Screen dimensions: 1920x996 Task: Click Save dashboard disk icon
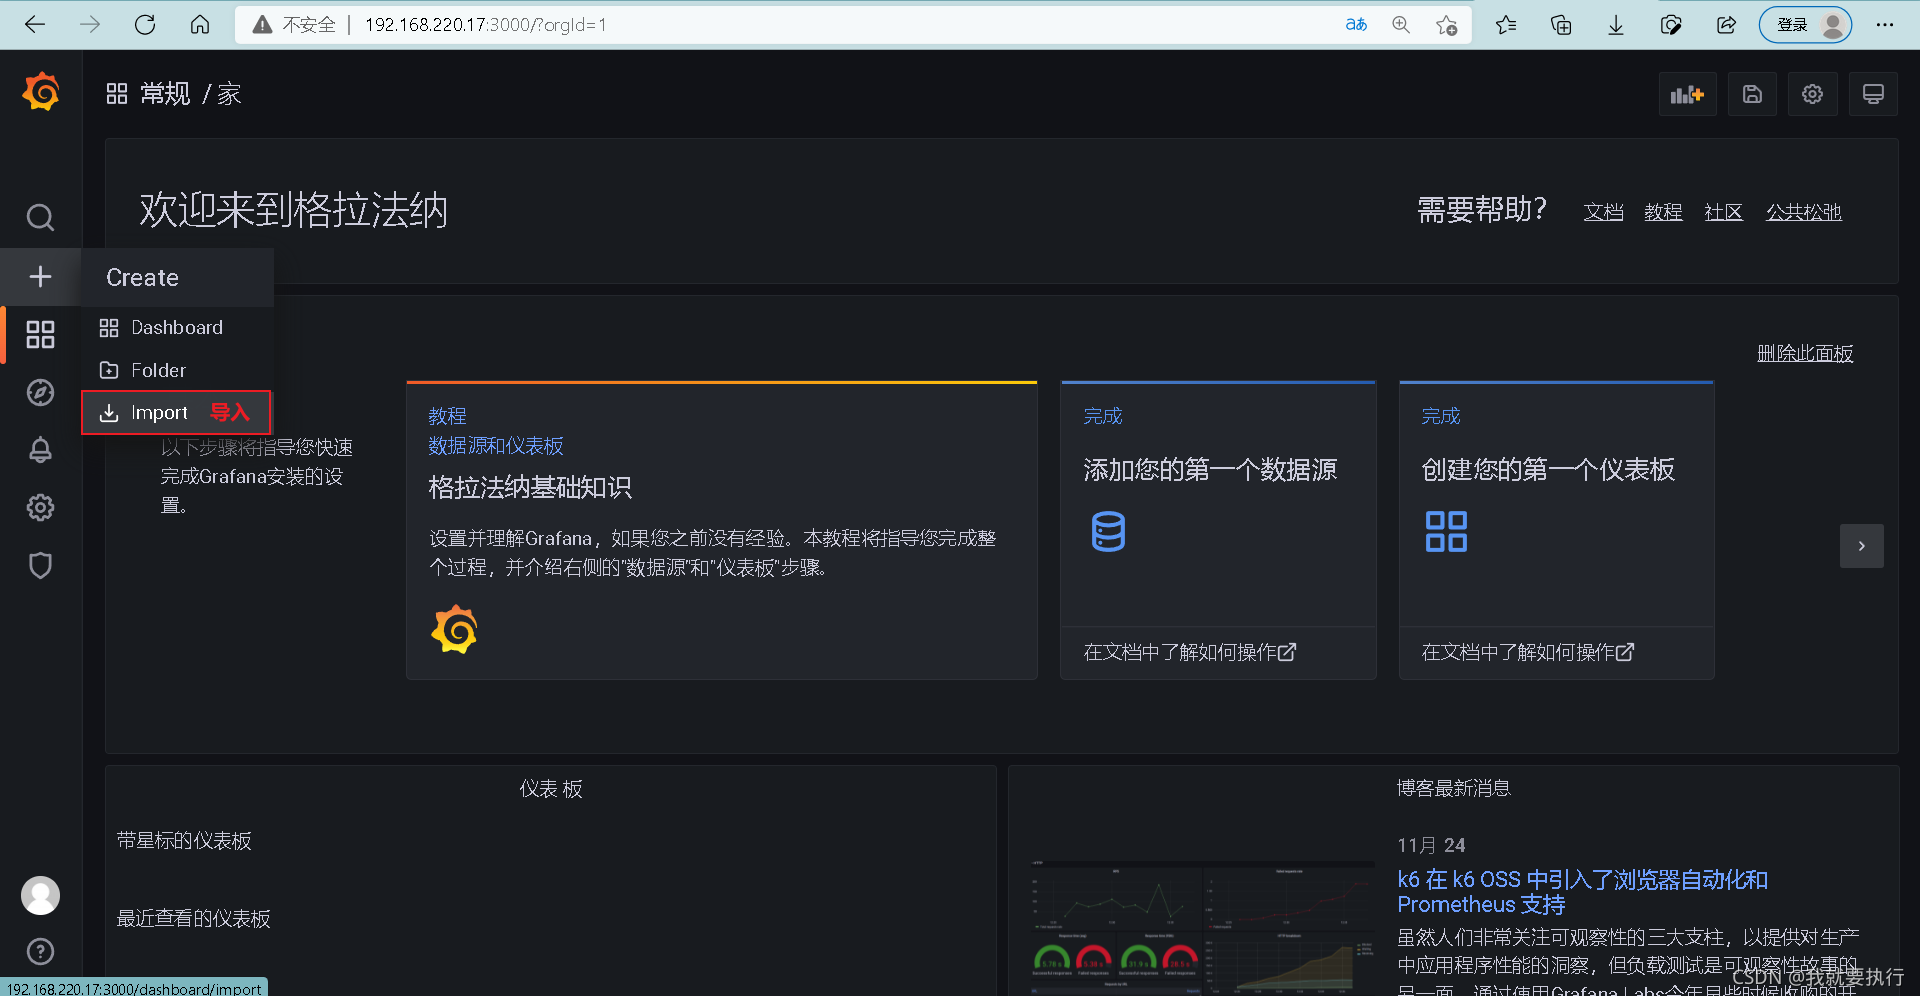(1752, 94)
